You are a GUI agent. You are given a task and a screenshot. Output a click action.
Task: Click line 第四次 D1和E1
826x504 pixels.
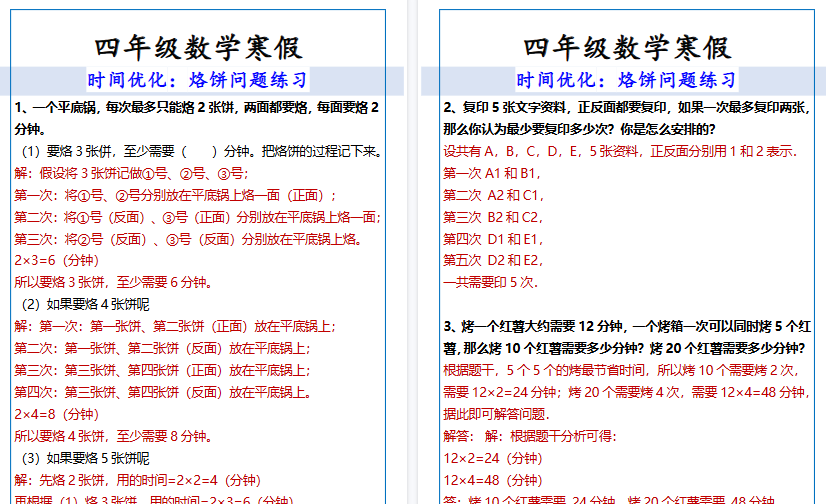tap(493, 240)
